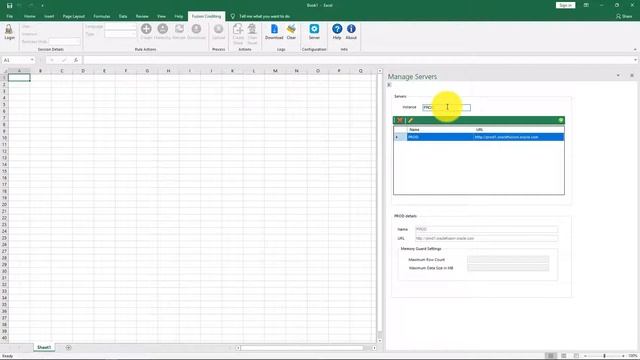Click the Hierarchy rule action icon
Image resolution: width=640 pixels, height=360 pixels.
pos(162,29)
